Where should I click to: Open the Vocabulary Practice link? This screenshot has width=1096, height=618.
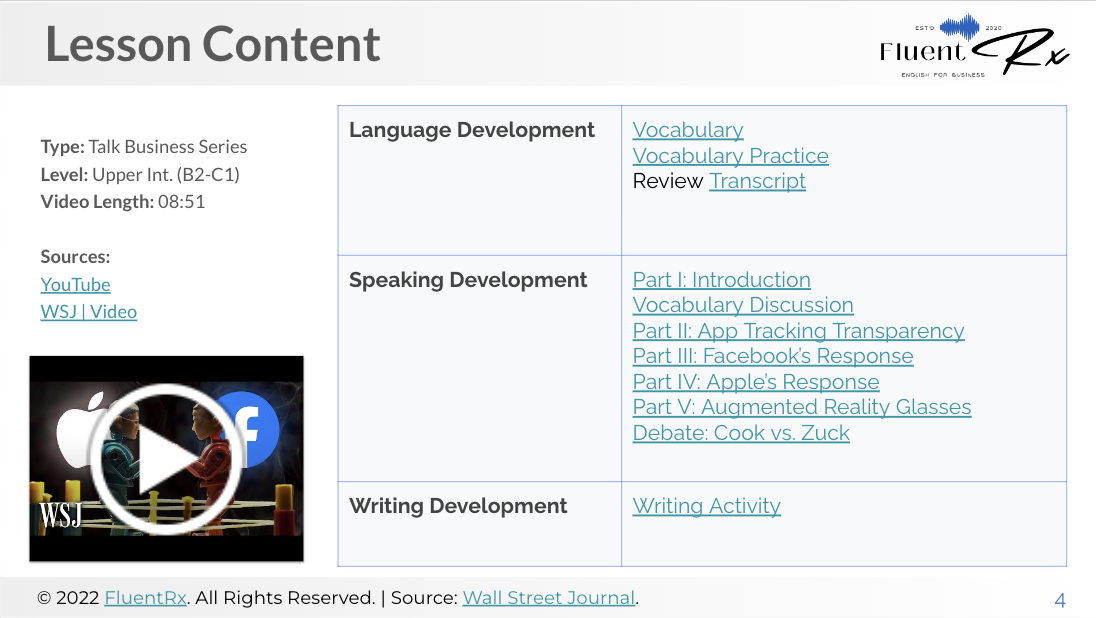tap(730, 156)
